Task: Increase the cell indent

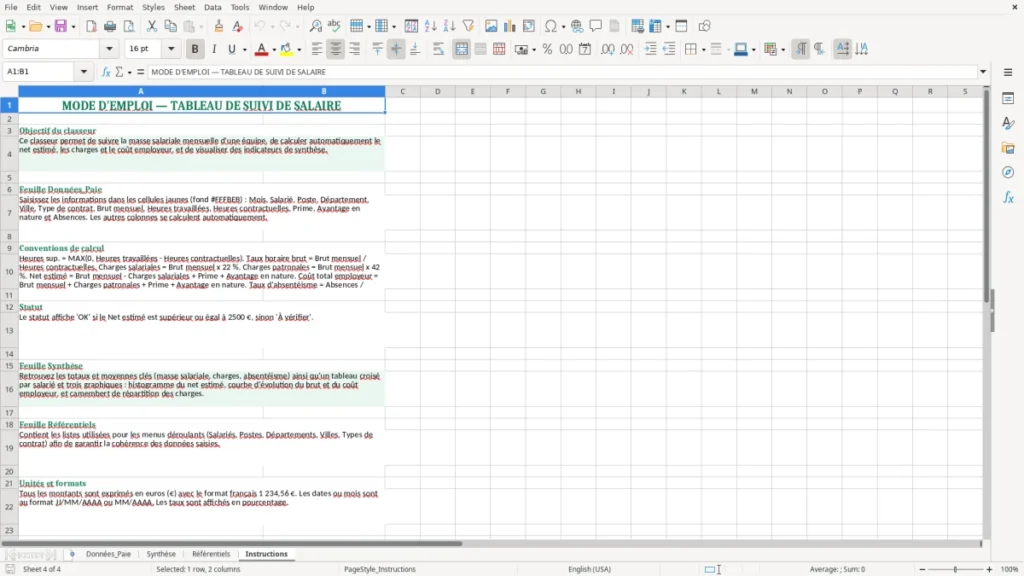Action: pyautogui.click(x=650, y=49)
